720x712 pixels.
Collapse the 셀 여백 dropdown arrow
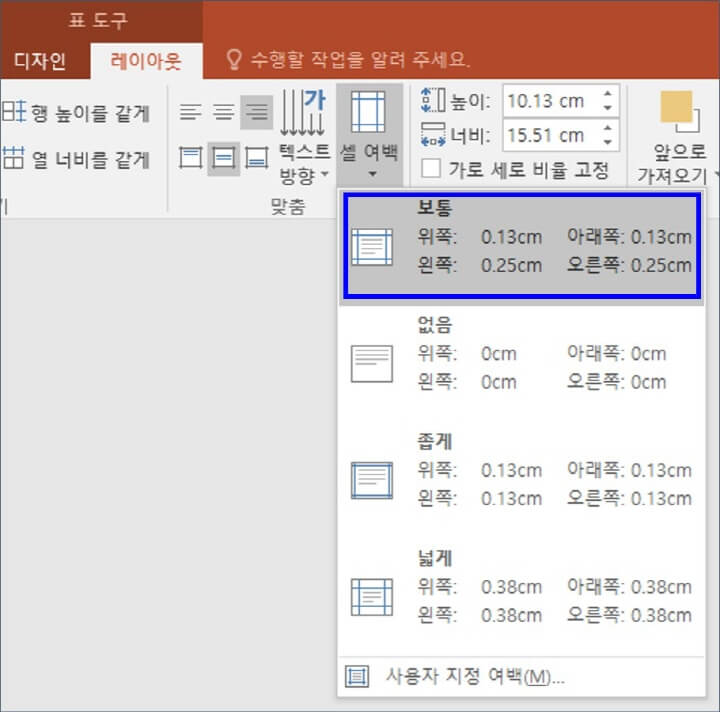pos(372,174)
